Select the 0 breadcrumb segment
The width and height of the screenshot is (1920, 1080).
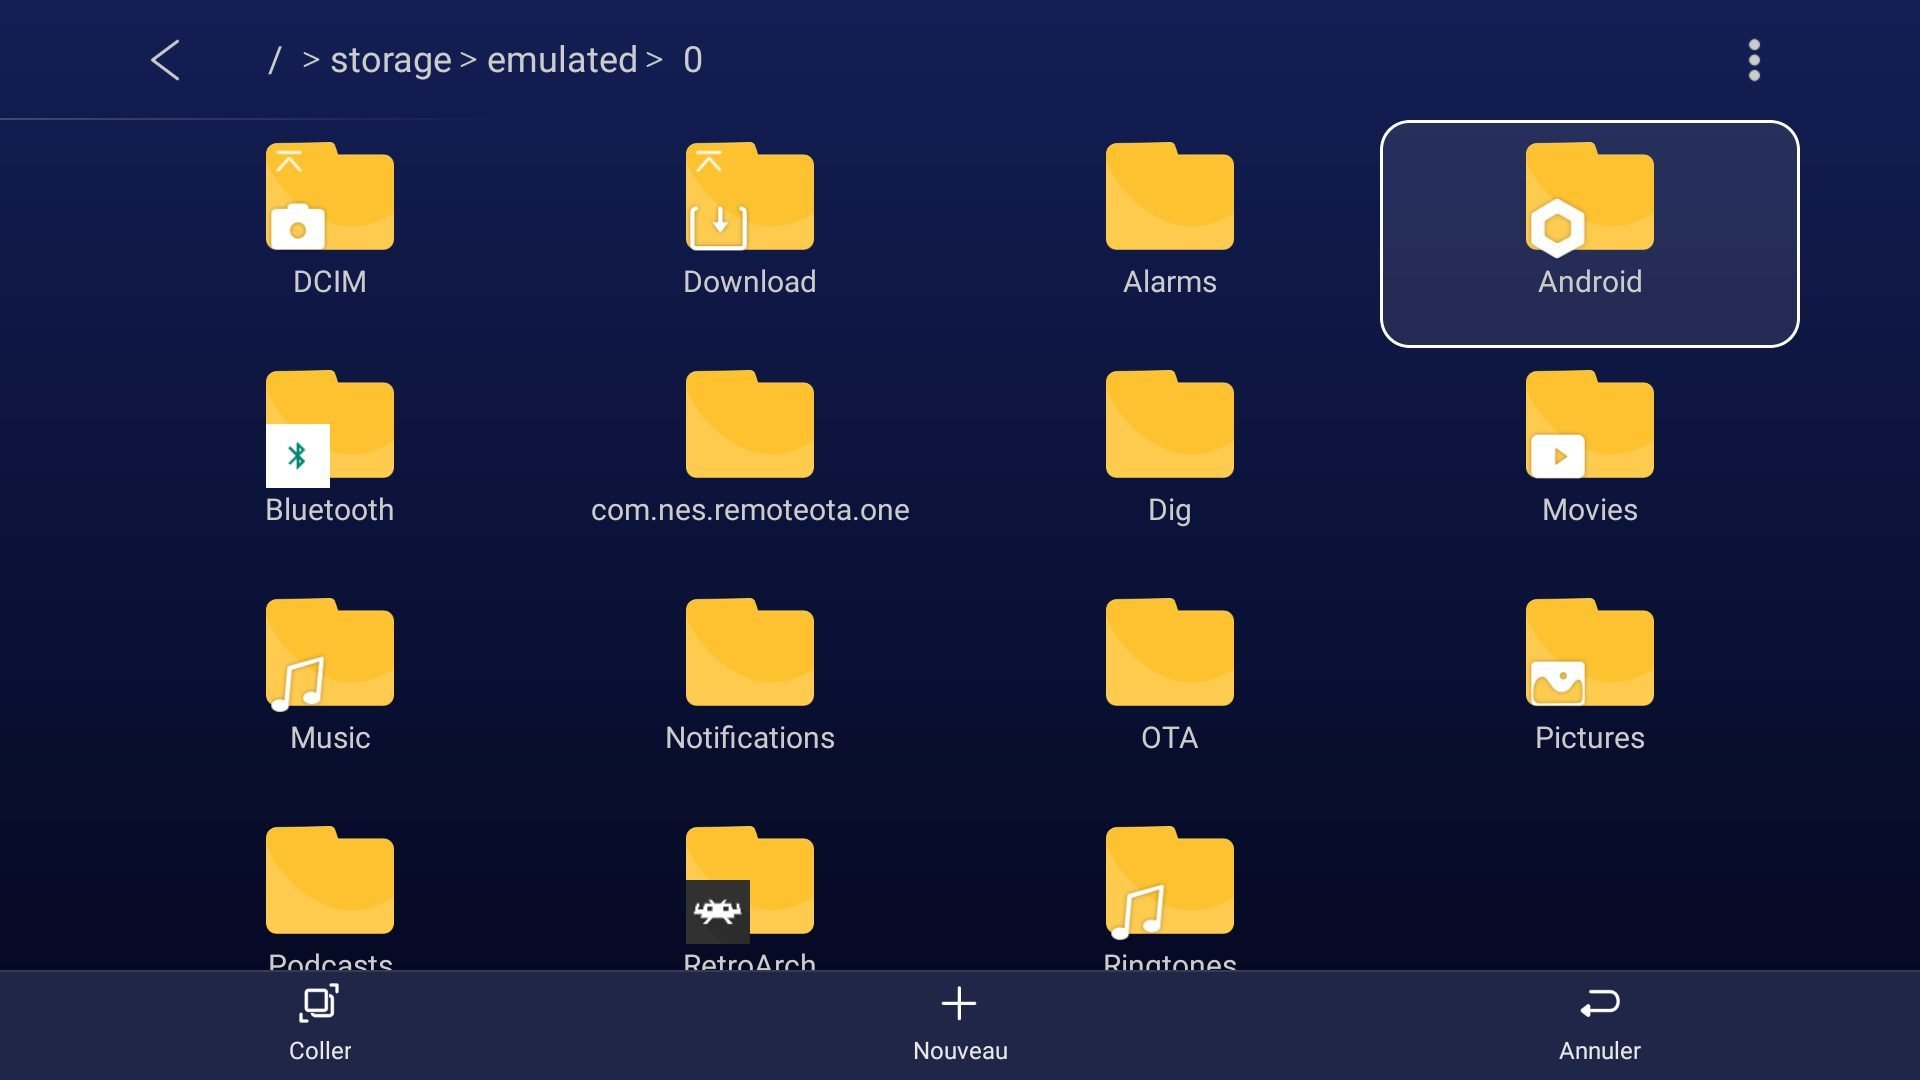tap(693, 60)
